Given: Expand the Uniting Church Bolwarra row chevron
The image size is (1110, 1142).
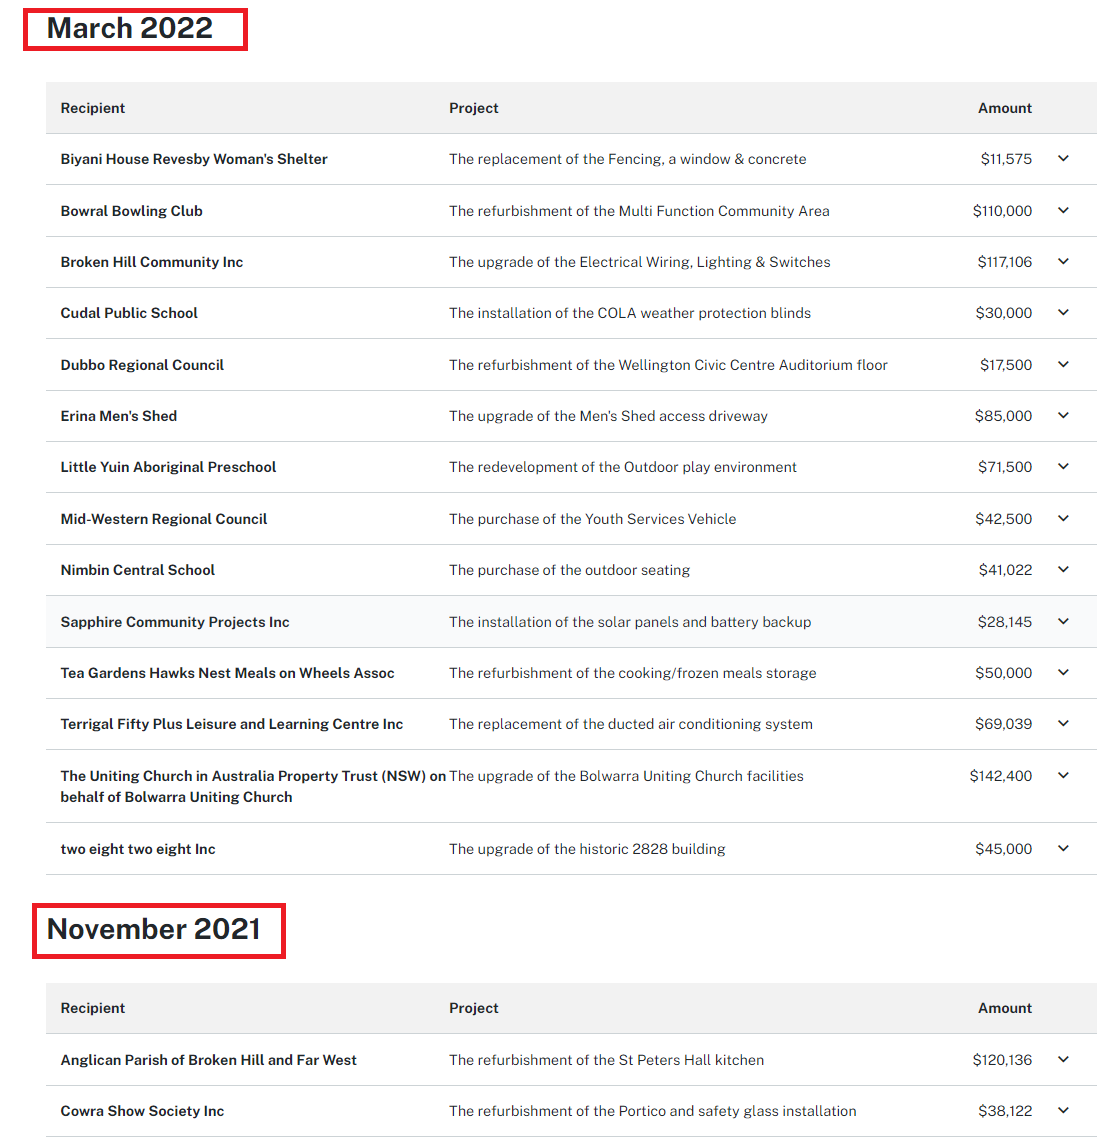Looking at the screenshot, I should tap(1063, 776).
